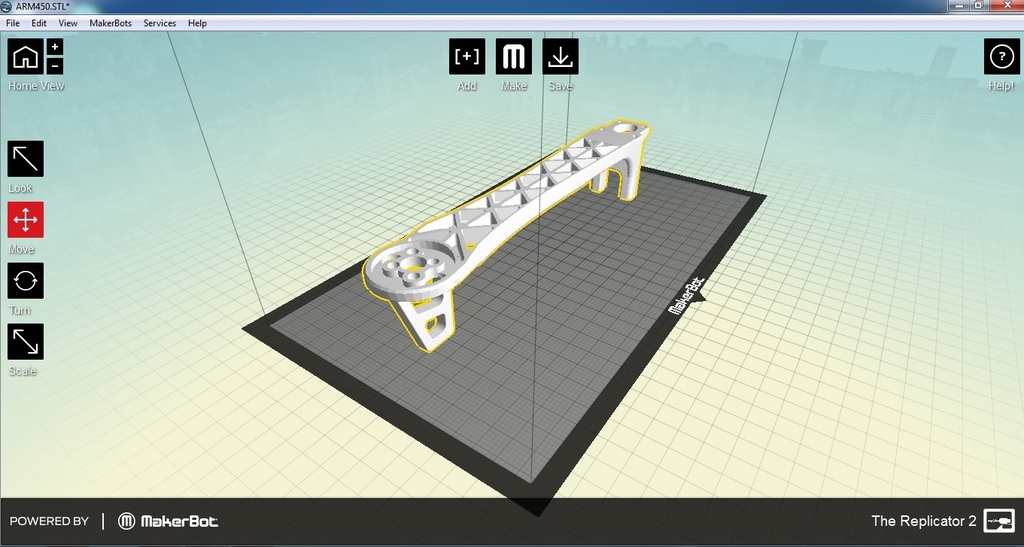Click the MakerBot logo in footer

(x=168, y=521)
